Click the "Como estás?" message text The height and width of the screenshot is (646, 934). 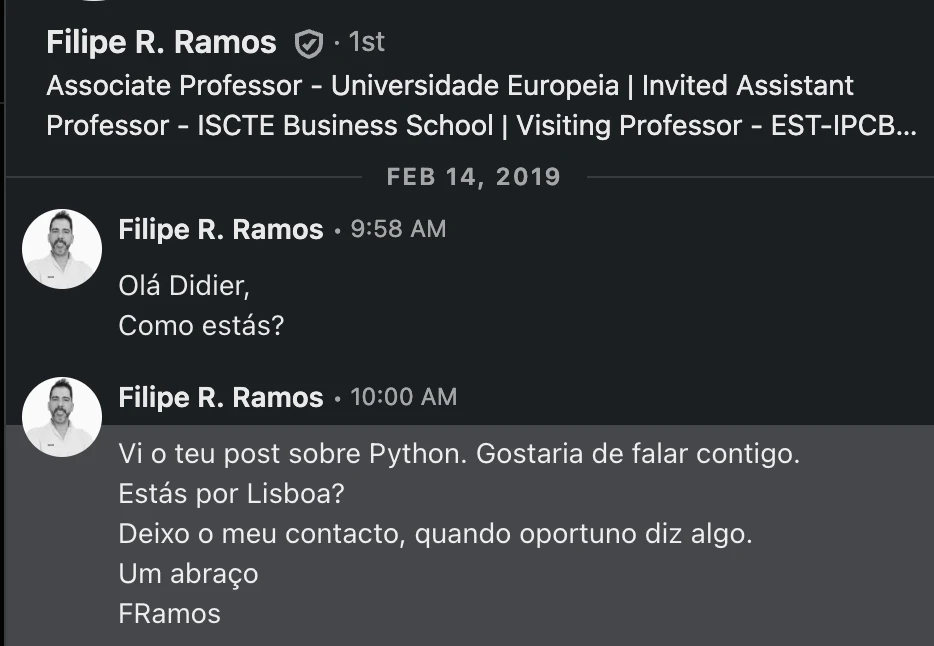(x=201, y=326)
